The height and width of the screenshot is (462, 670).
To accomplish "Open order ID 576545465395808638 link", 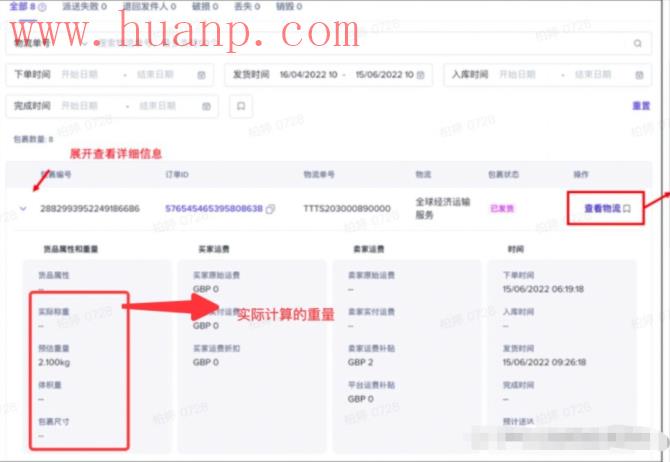I will [214, 209].
